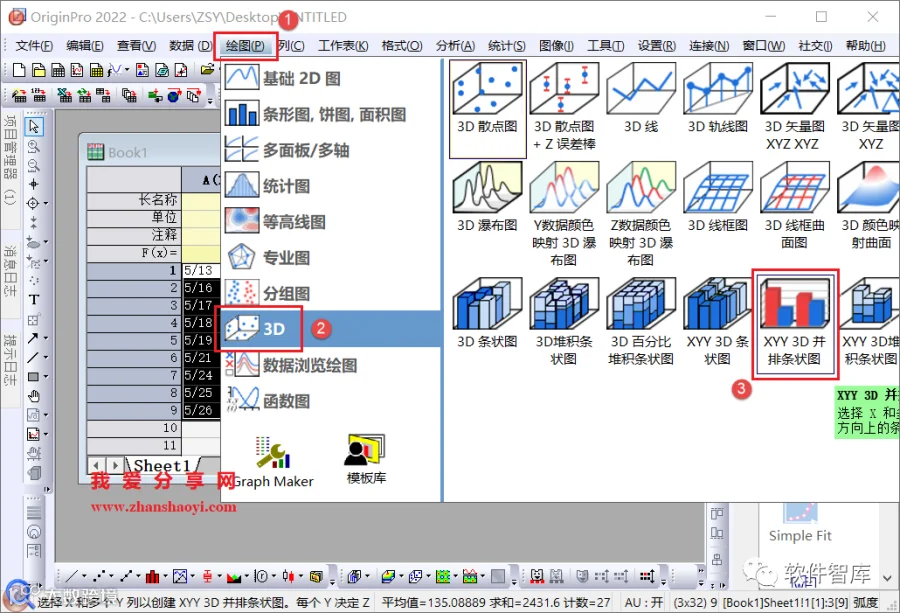Click the line plot button in bottom toolbar
This screenshot has height=613, width=900.
click(72, 576)
